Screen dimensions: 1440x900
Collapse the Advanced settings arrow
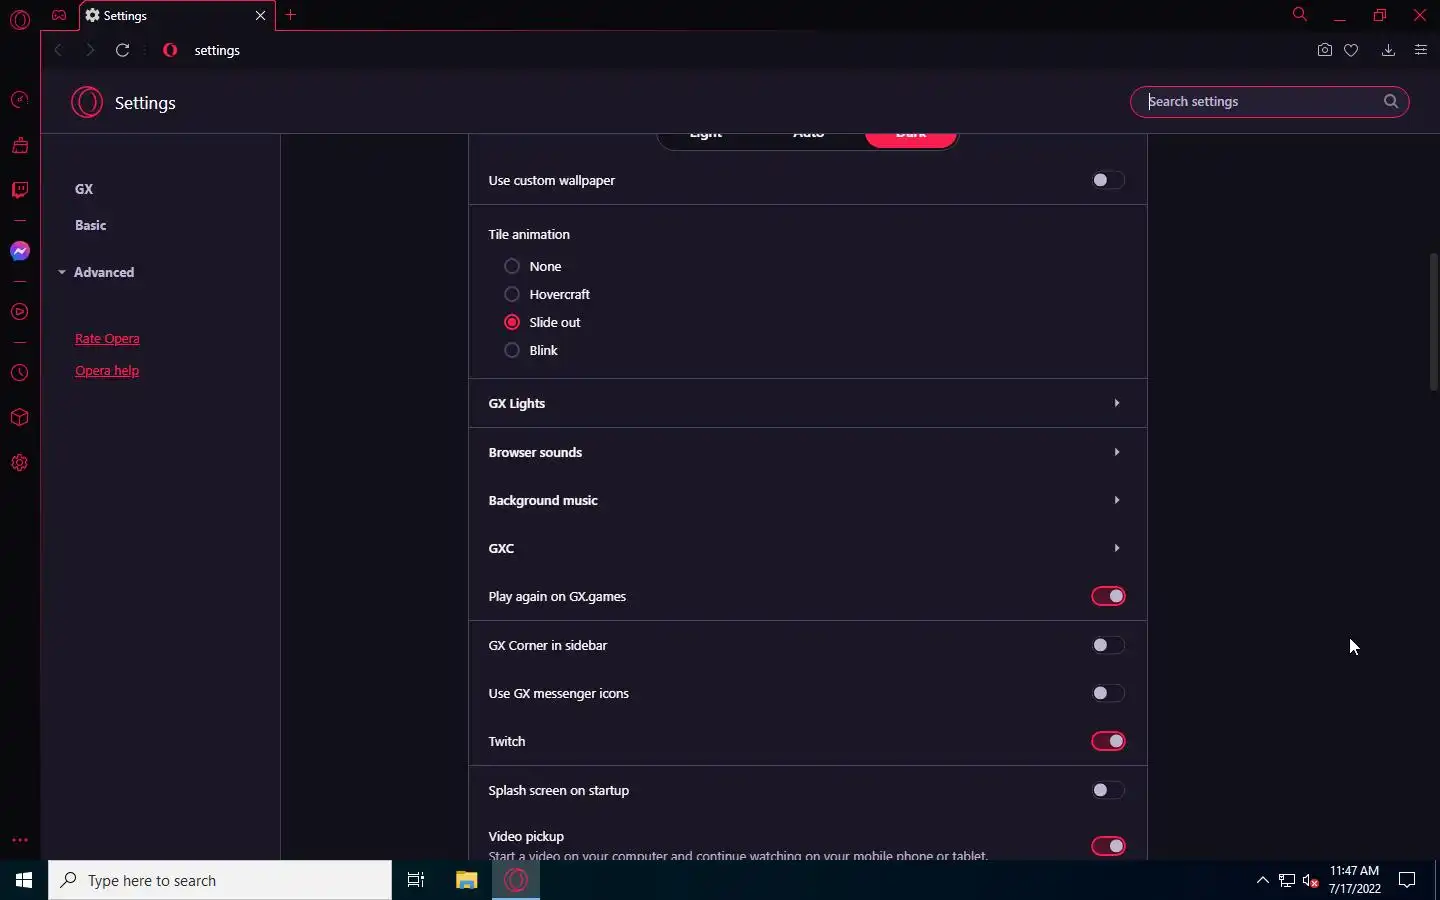coord(62,272)
